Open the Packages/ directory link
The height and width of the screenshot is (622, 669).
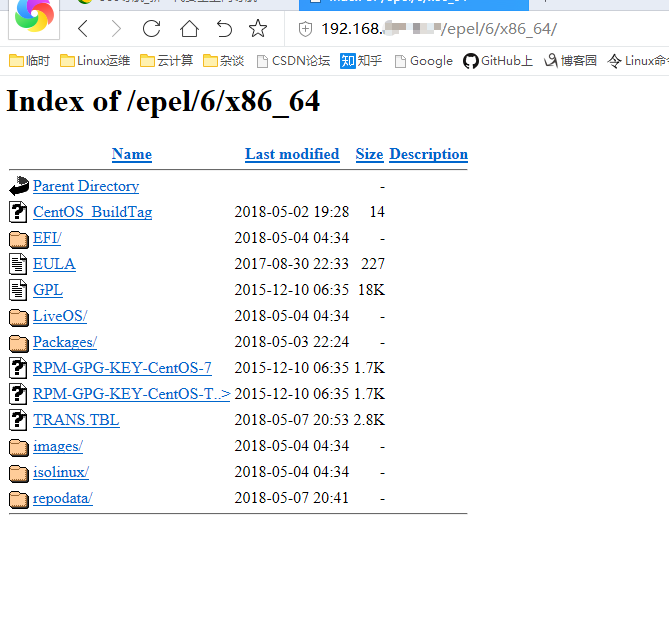pos(65,342)
